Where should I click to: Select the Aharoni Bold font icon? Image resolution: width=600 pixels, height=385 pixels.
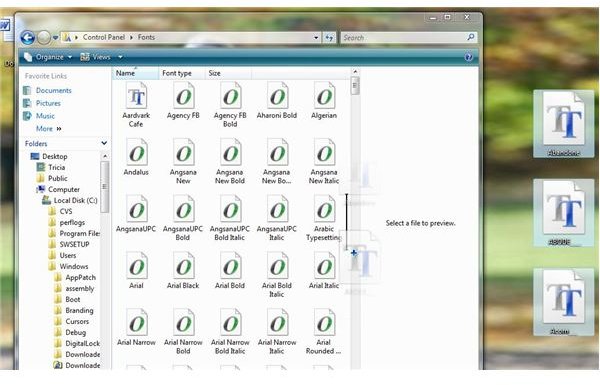(277, 96)
